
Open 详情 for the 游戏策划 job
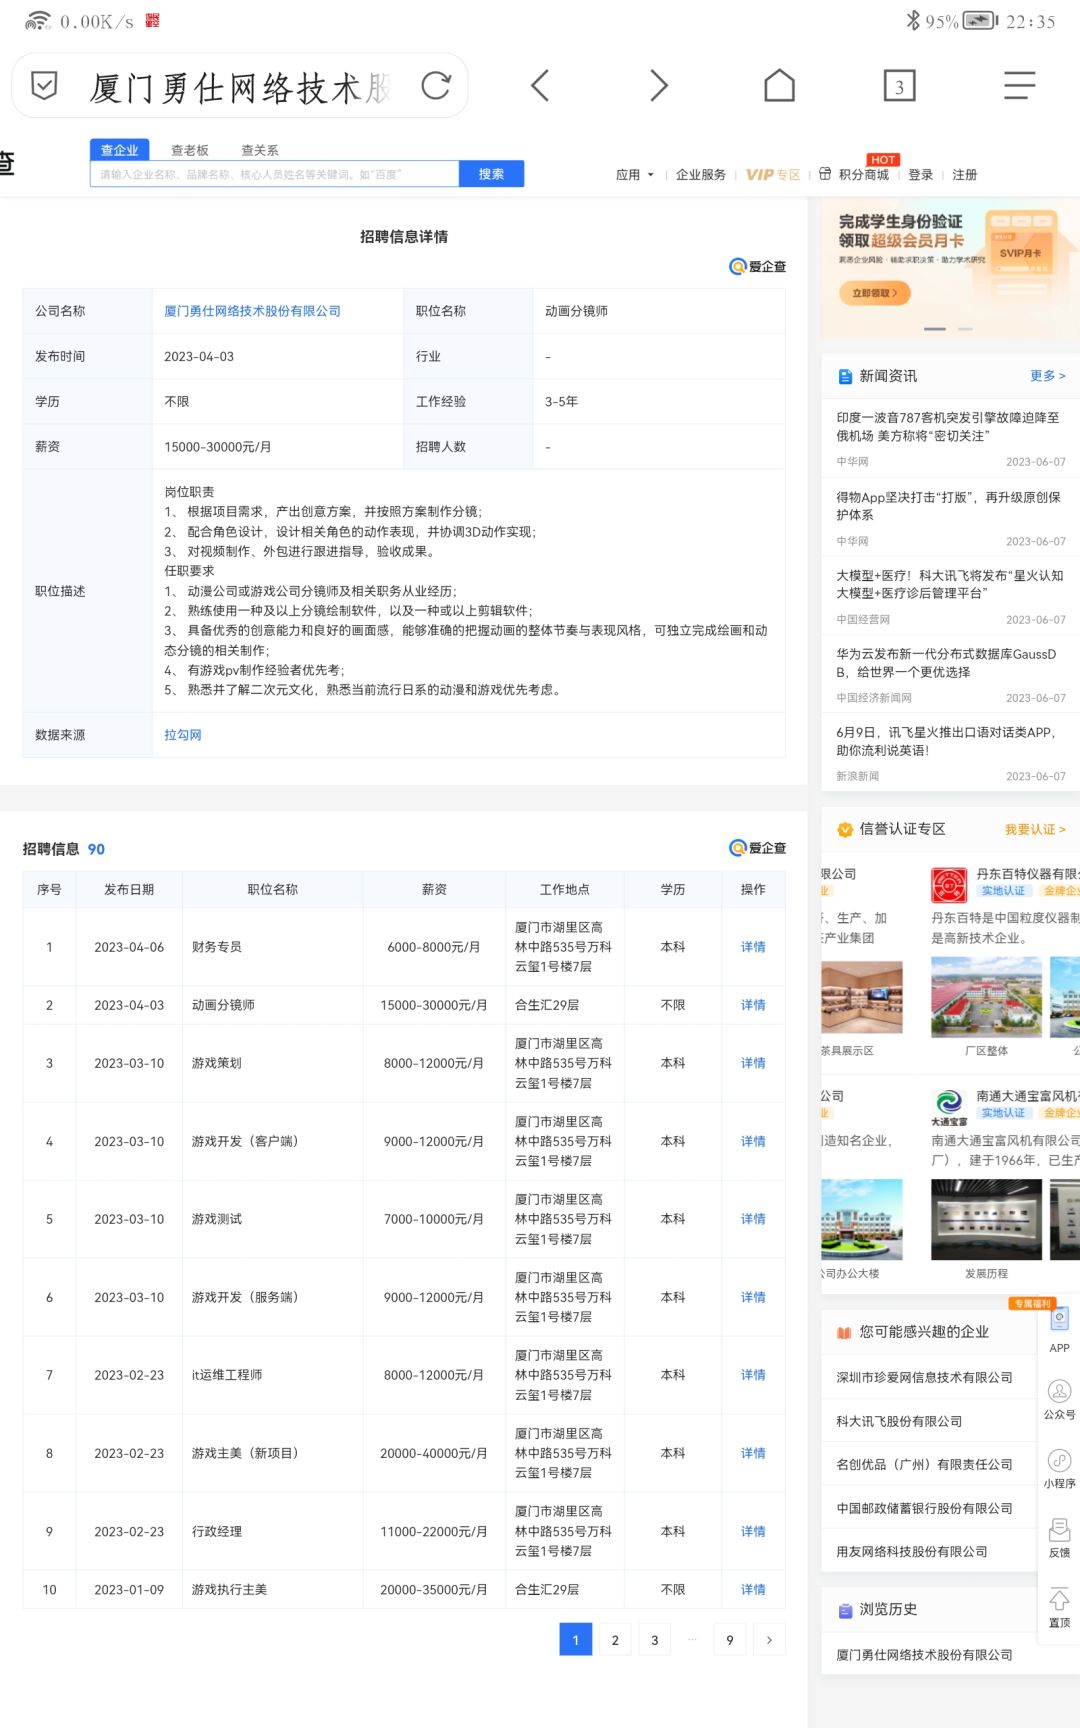(x=753, y=1063)
